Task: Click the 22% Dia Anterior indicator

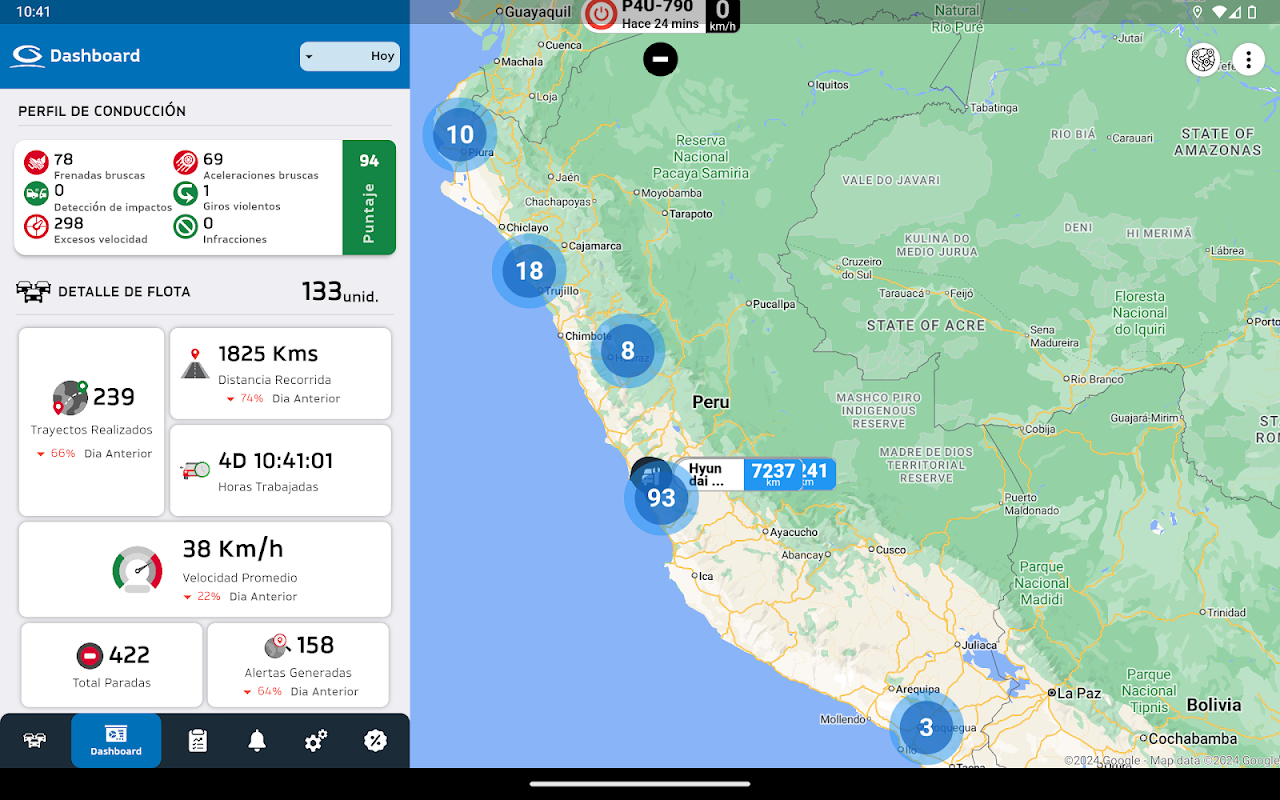Action: coord(240,597)
